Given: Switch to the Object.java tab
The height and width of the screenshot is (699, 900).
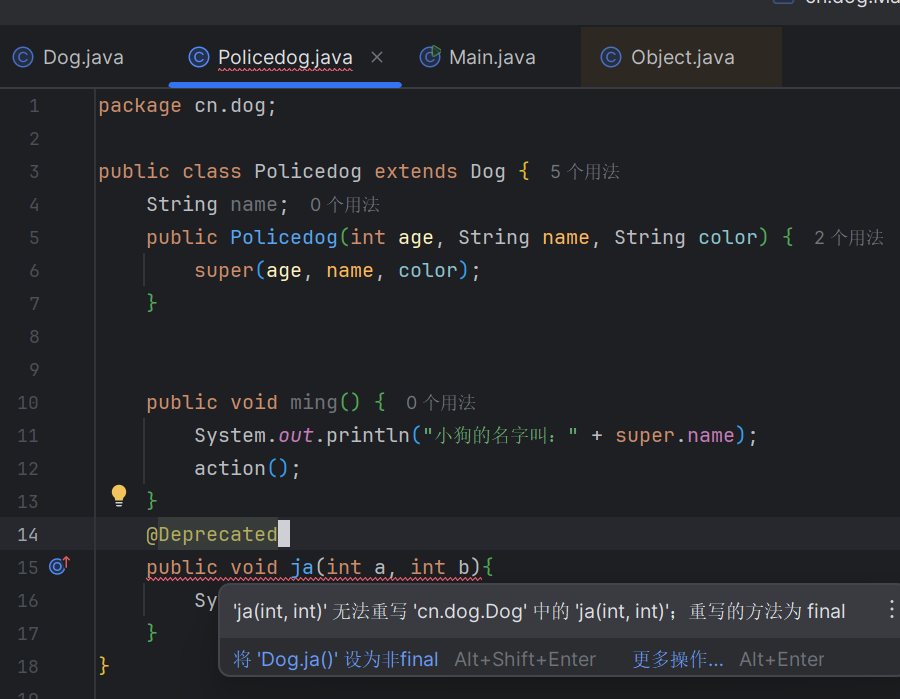Looking at the screenshot, I should [x=682, y=57].
